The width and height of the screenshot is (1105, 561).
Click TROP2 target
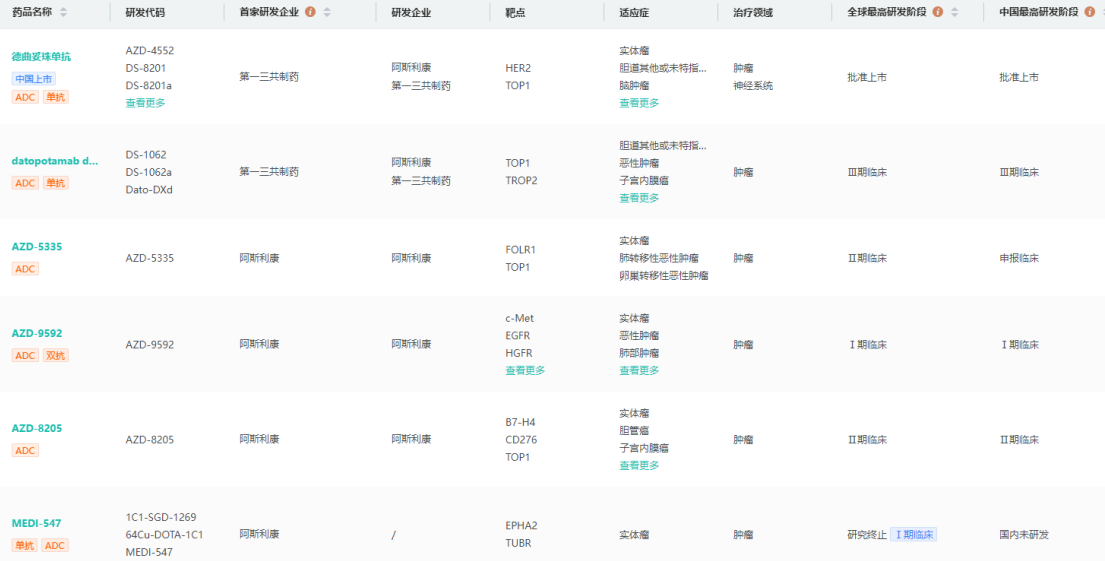point(521,180)
